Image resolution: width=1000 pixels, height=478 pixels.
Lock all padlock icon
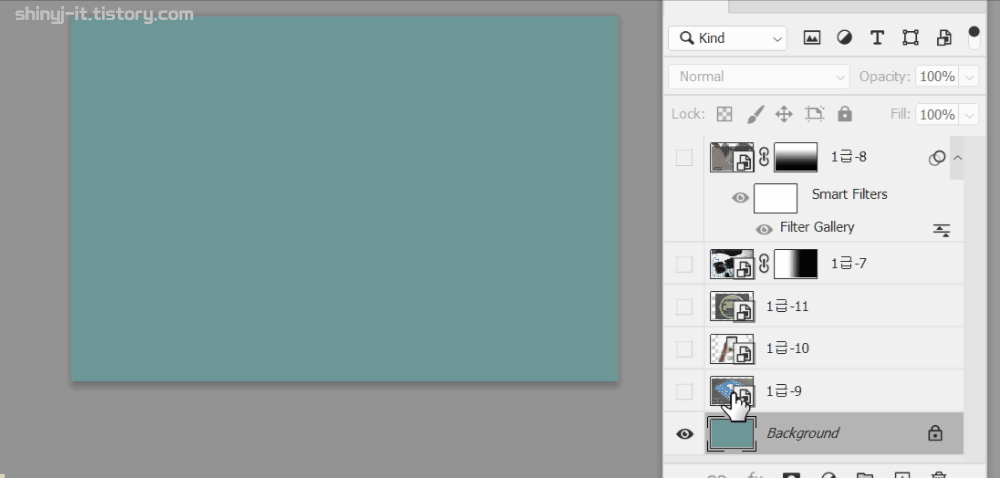pos(844,114)
